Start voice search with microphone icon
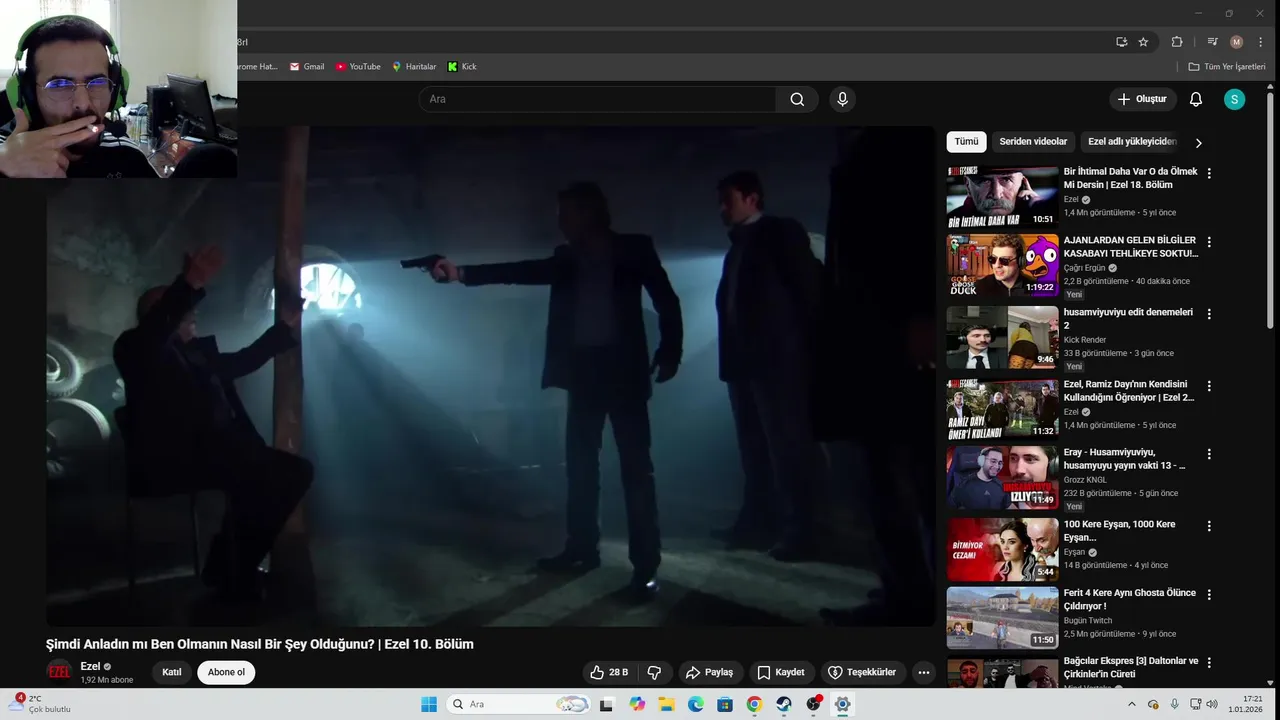The image size is (1280, 720). [x=842, y=99]
